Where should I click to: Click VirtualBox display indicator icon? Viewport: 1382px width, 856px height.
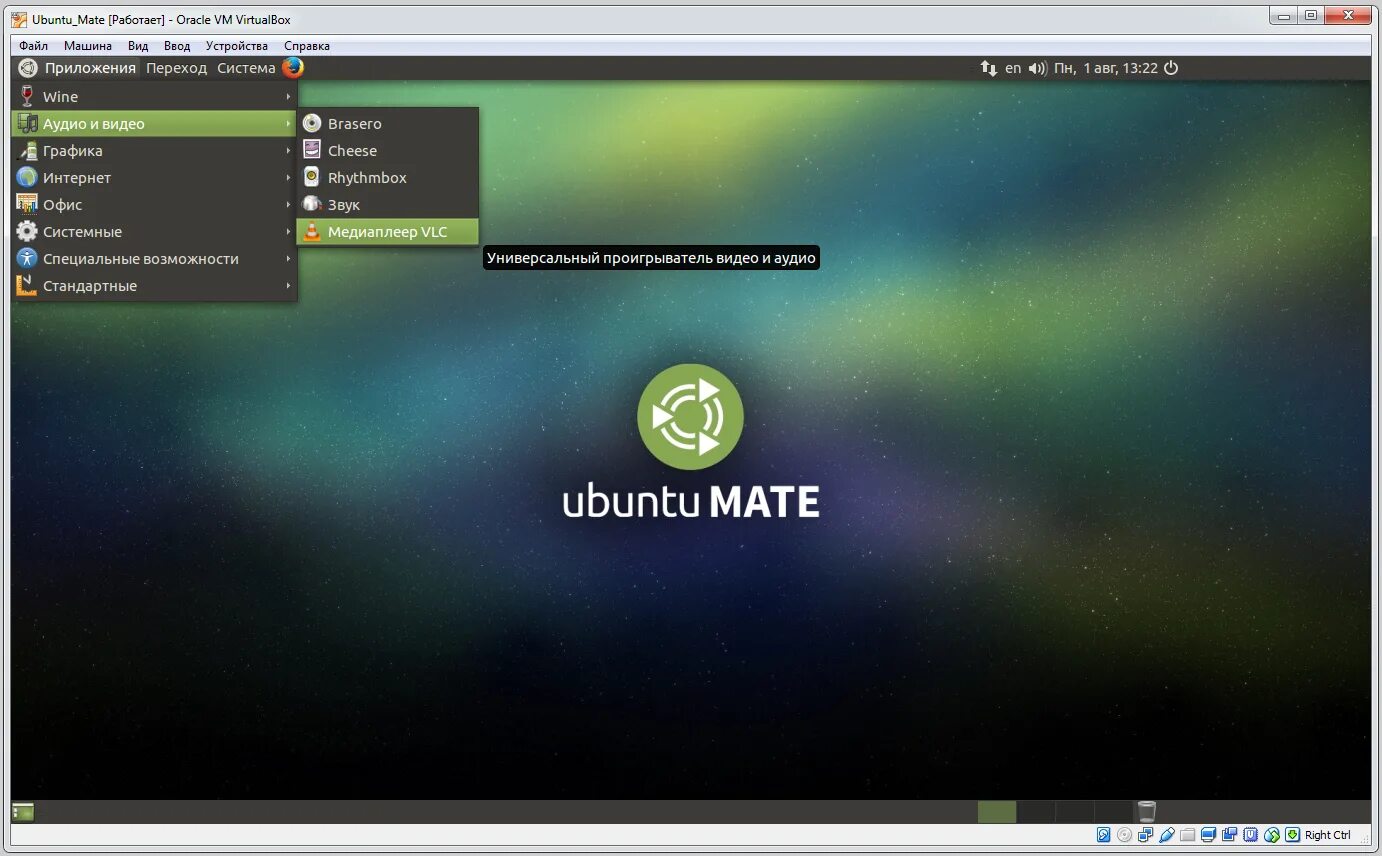tap(1208, 835)
